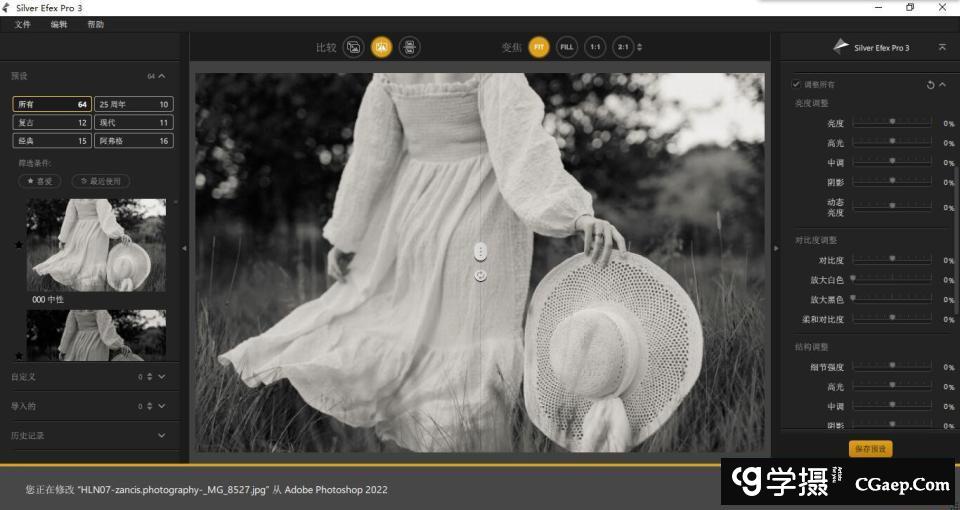
Task: Collapse the left presets panel arrow
Action: point(184,248)
